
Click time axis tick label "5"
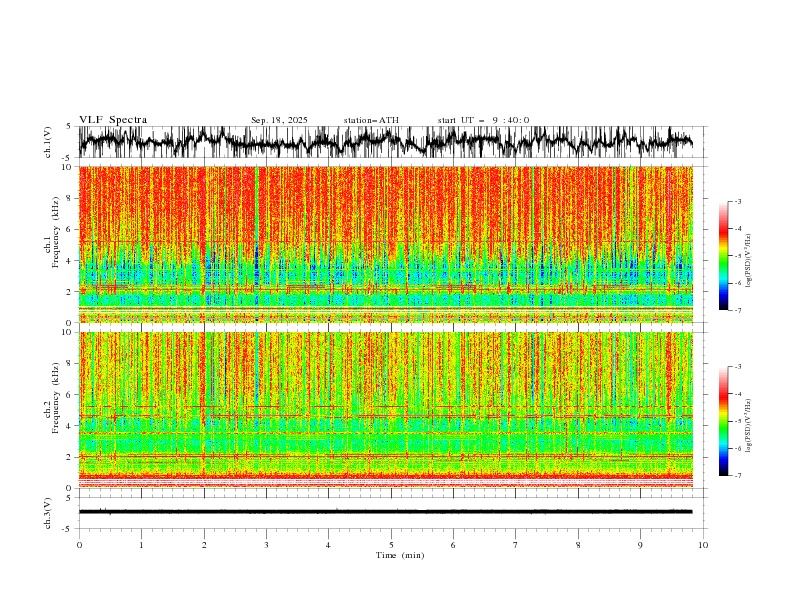[x=391, y=545]
